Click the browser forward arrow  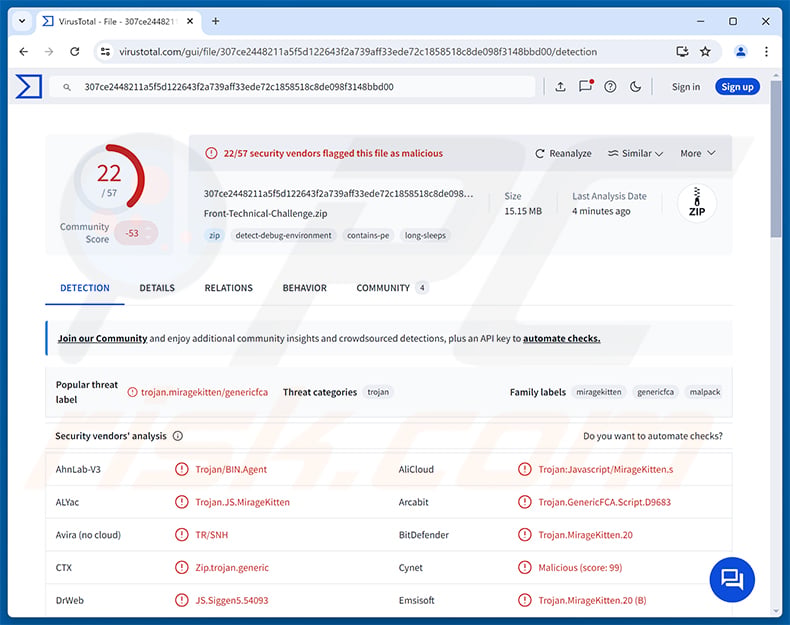pos(49,51)
